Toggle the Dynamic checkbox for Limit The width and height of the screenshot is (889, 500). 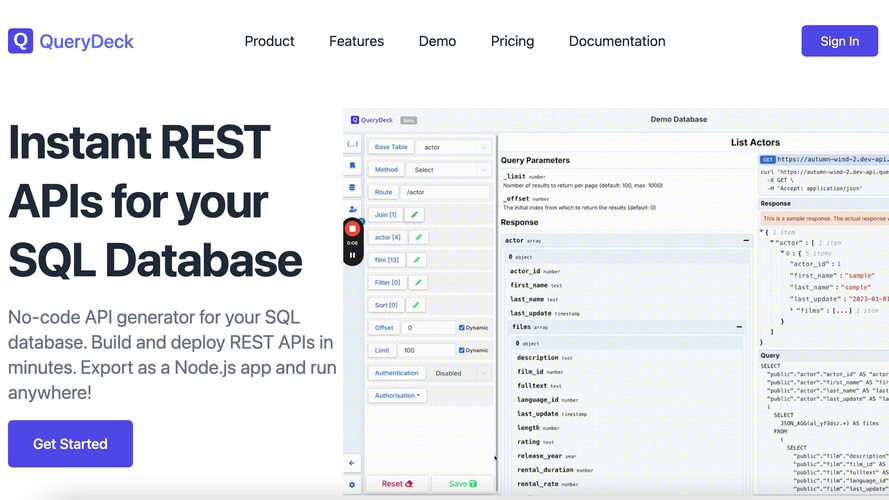tap(462, 350)
